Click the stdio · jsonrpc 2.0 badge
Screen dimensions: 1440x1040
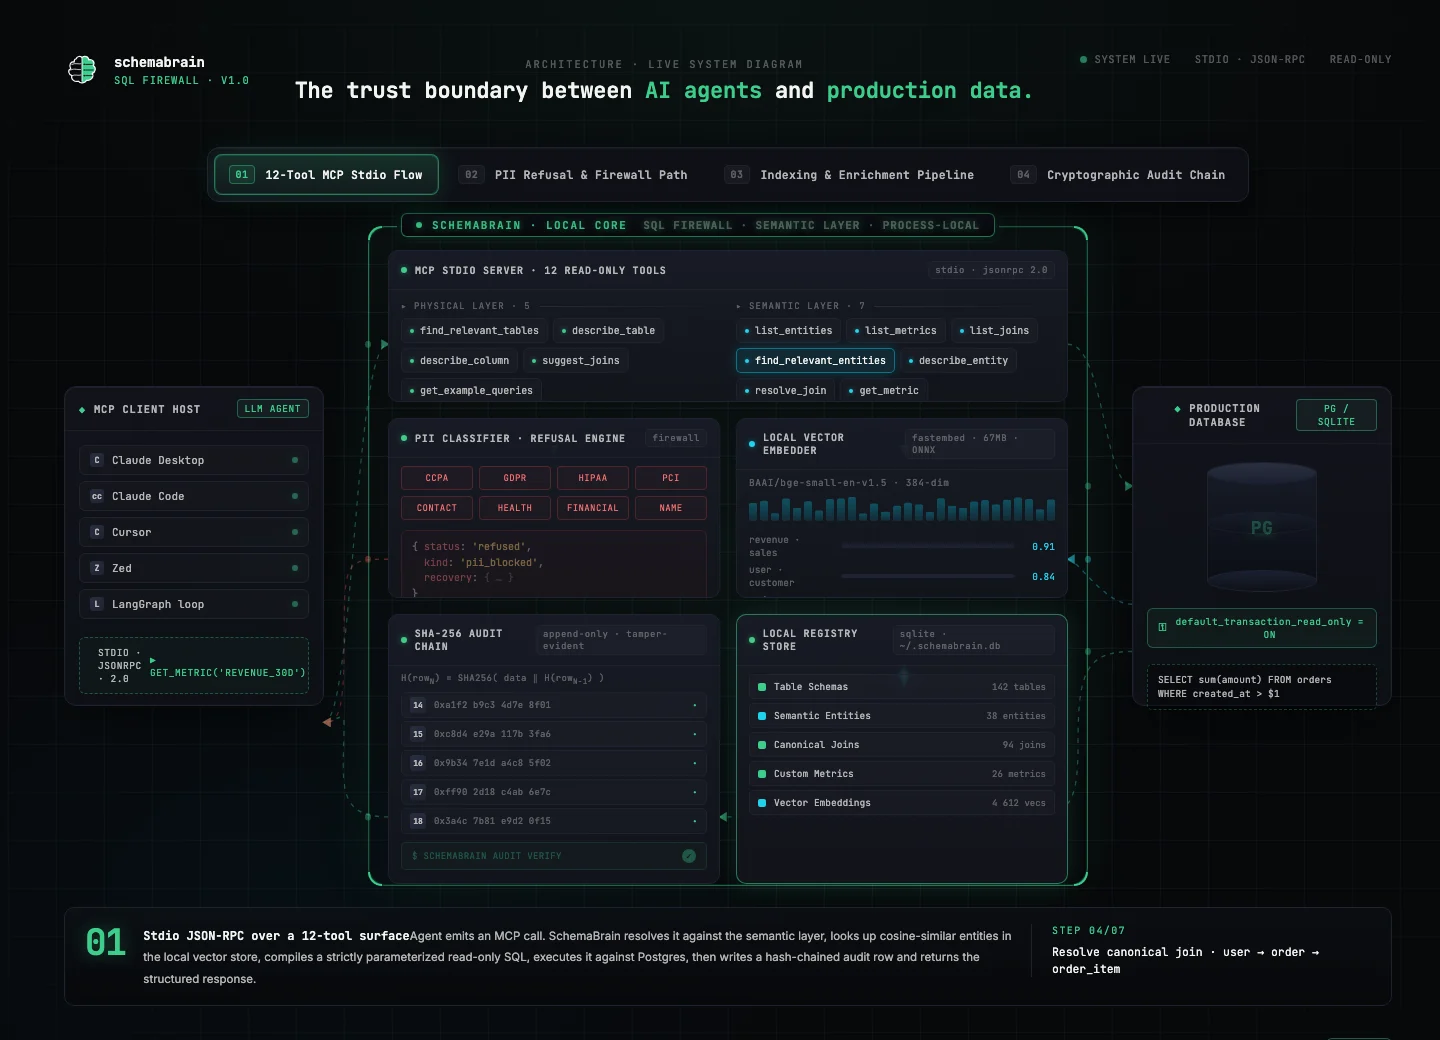(991, 270)
